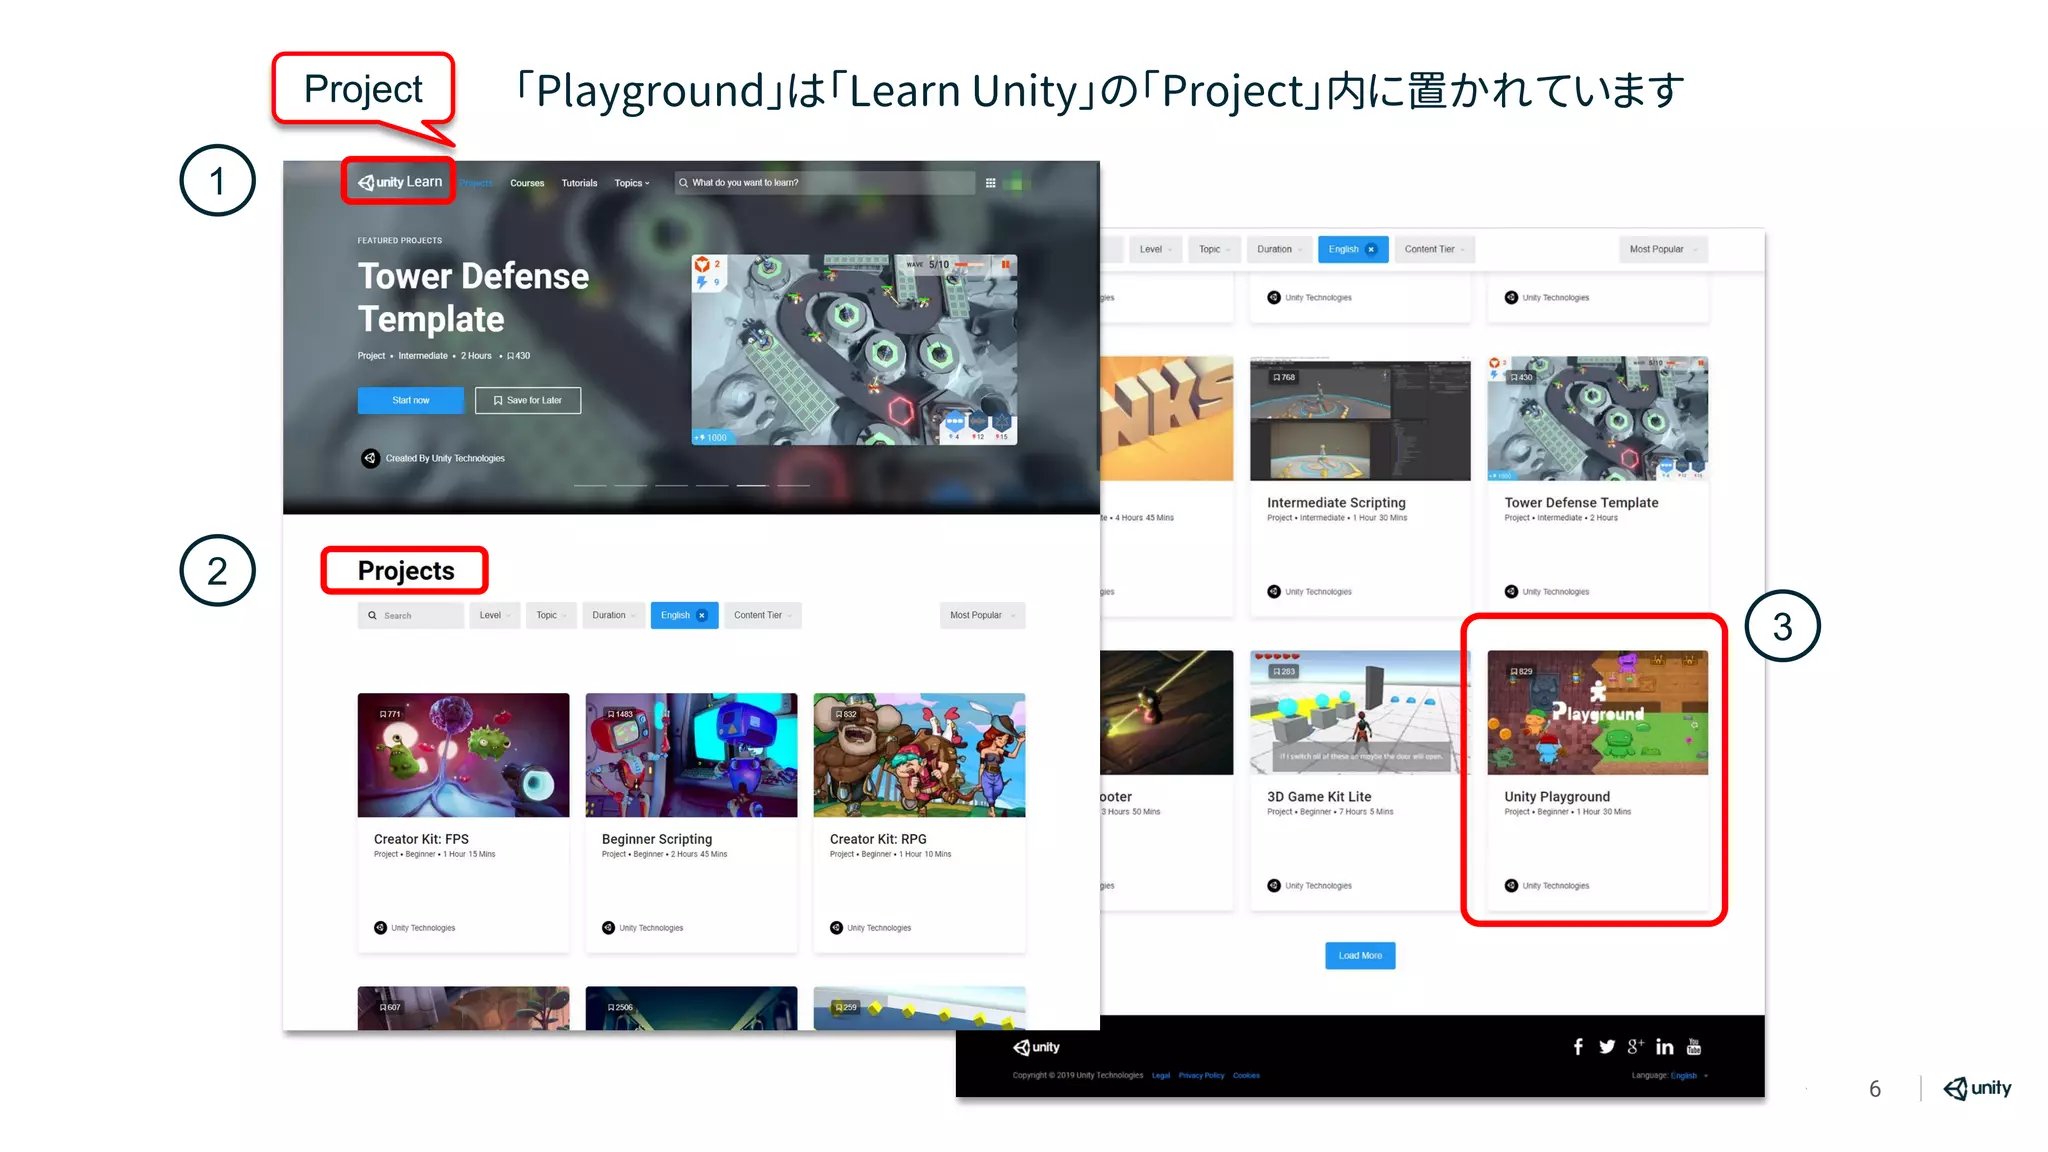The width and height of the screenshot is (2048, 1152).
Task: Open the Creator Kit: FPS thumbnail
Action: pyautogui.click(x=464, y=755)
